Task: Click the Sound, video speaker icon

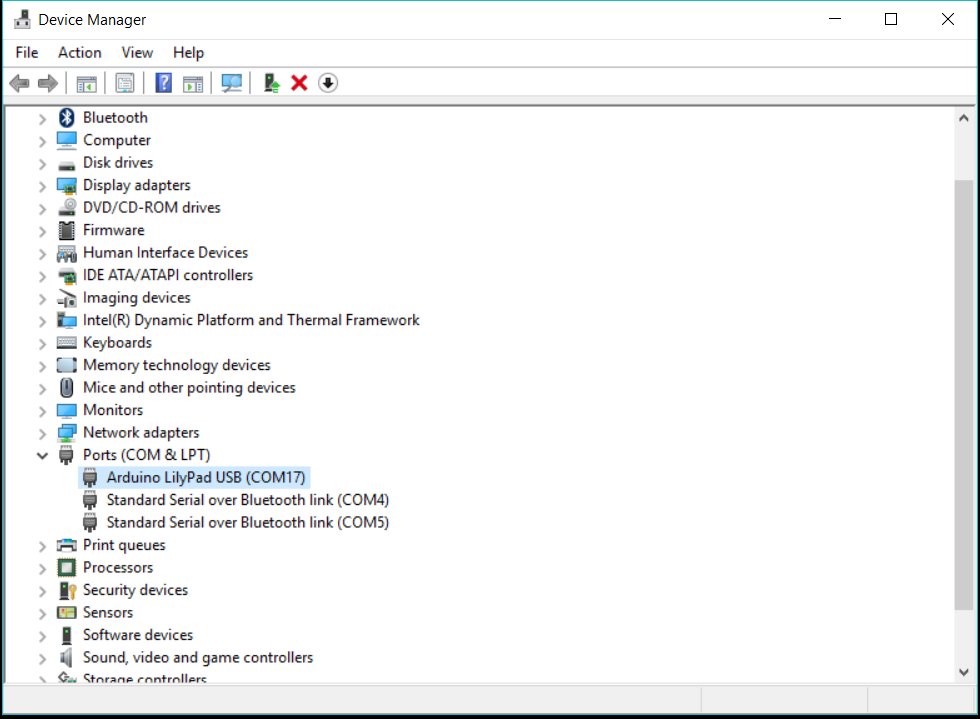Action: click(x=66, y=658)
